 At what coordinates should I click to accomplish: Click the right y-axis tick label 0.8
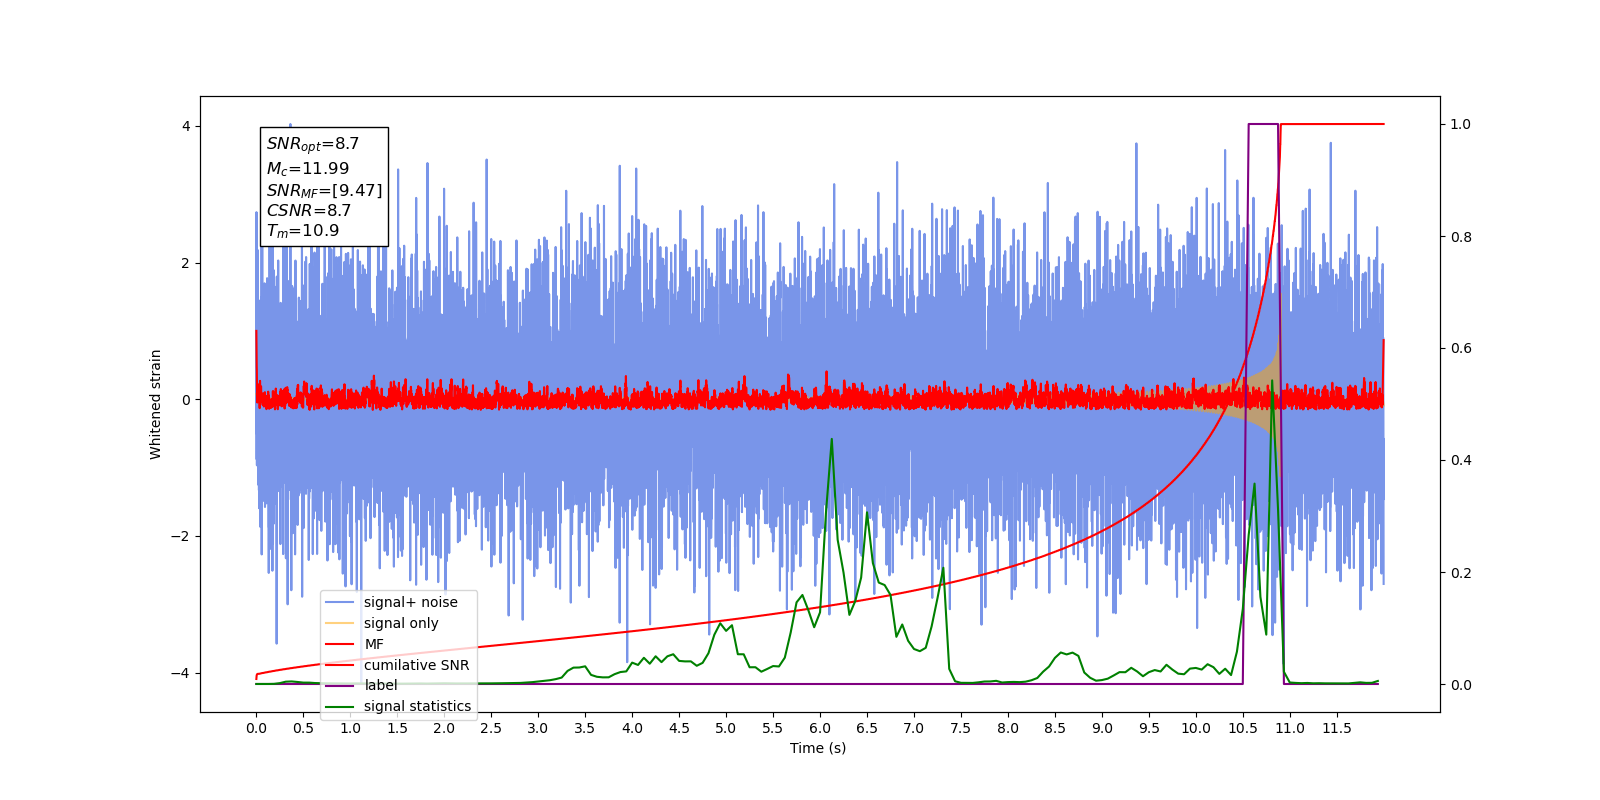click(x=1461, y=237)
